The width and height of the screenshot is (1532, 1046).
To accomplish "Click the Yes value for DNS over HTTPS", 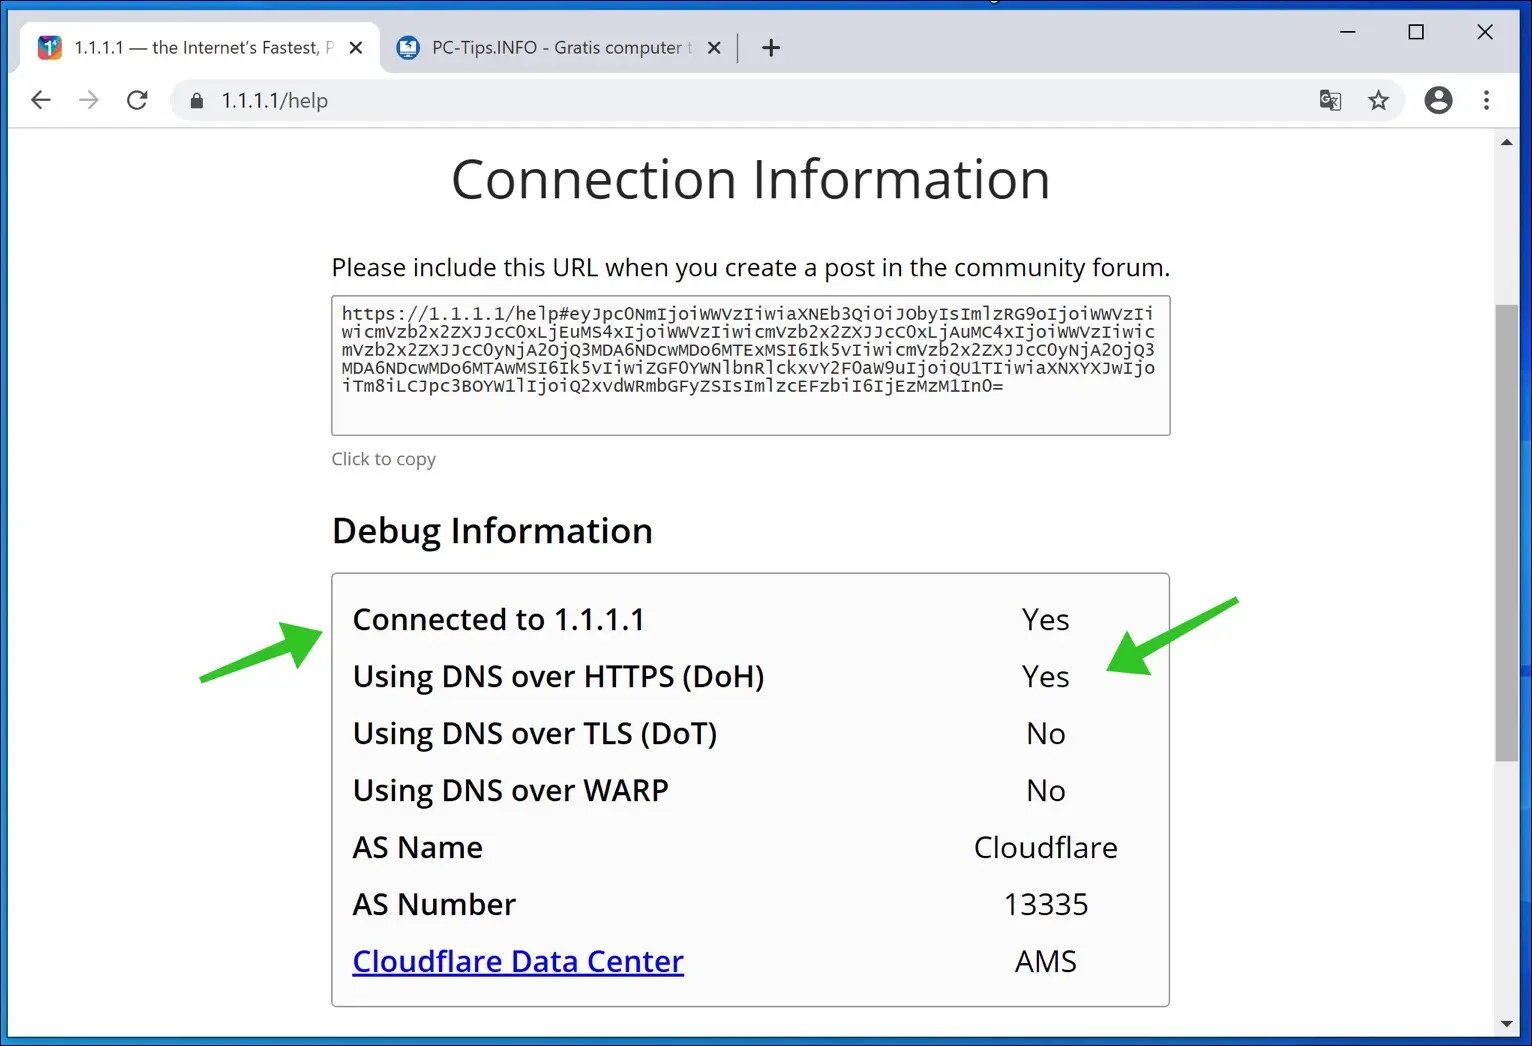I will (1046, 676).
